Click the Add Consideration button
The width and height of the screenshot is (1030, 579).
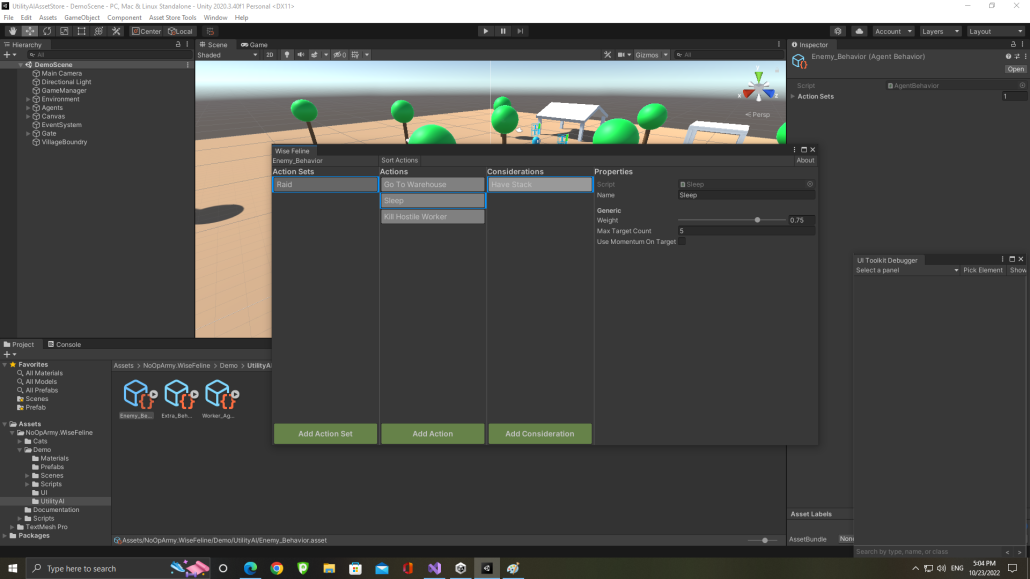tap(539, 433)
